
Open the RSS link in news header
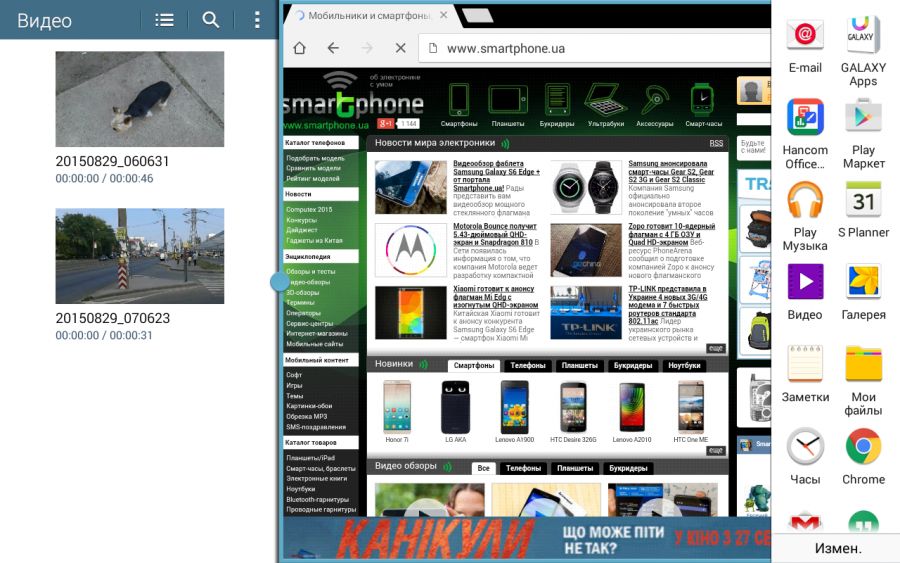click(x=716, y=143)
